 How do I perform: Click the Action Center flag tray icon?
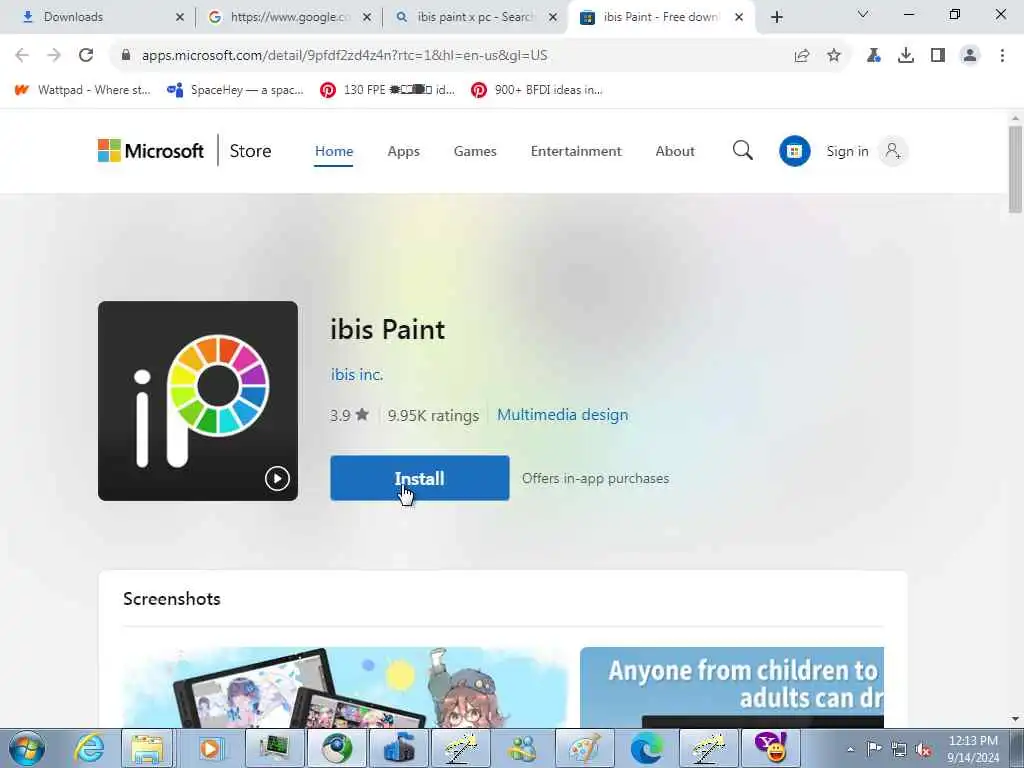pyautogui.click(x=874, y=748)
